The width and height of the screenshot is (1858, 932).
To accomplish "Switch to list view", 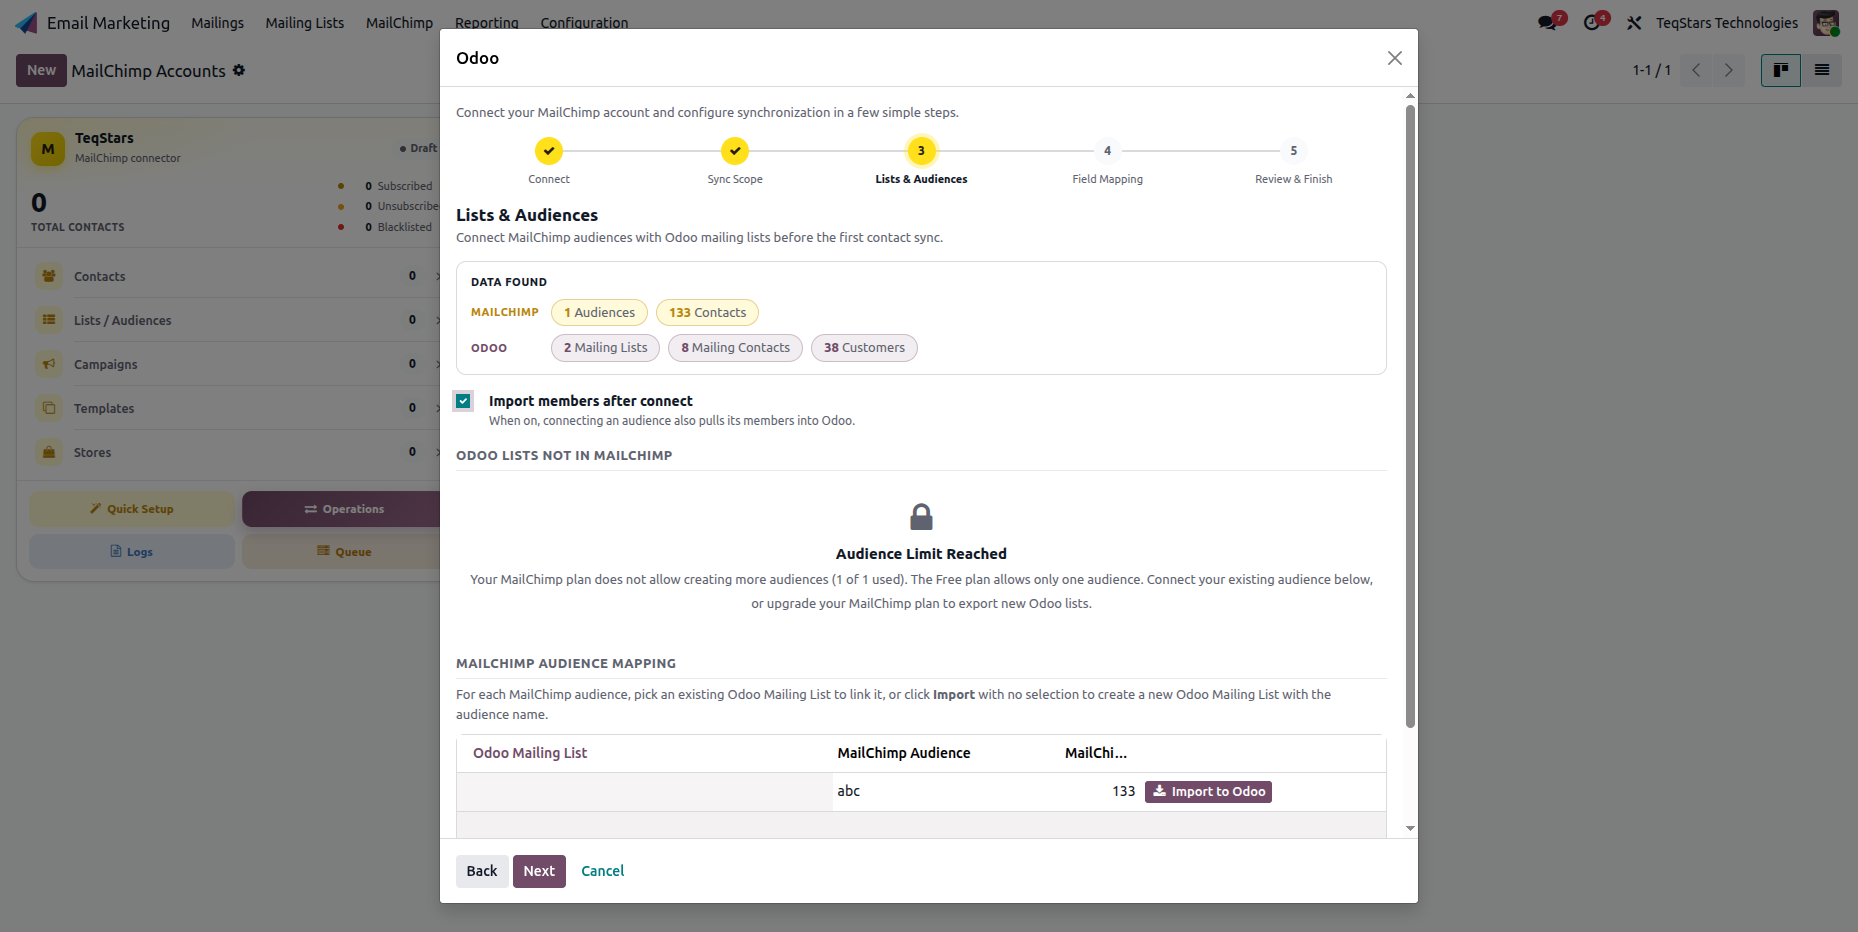I will (1822, 70).
